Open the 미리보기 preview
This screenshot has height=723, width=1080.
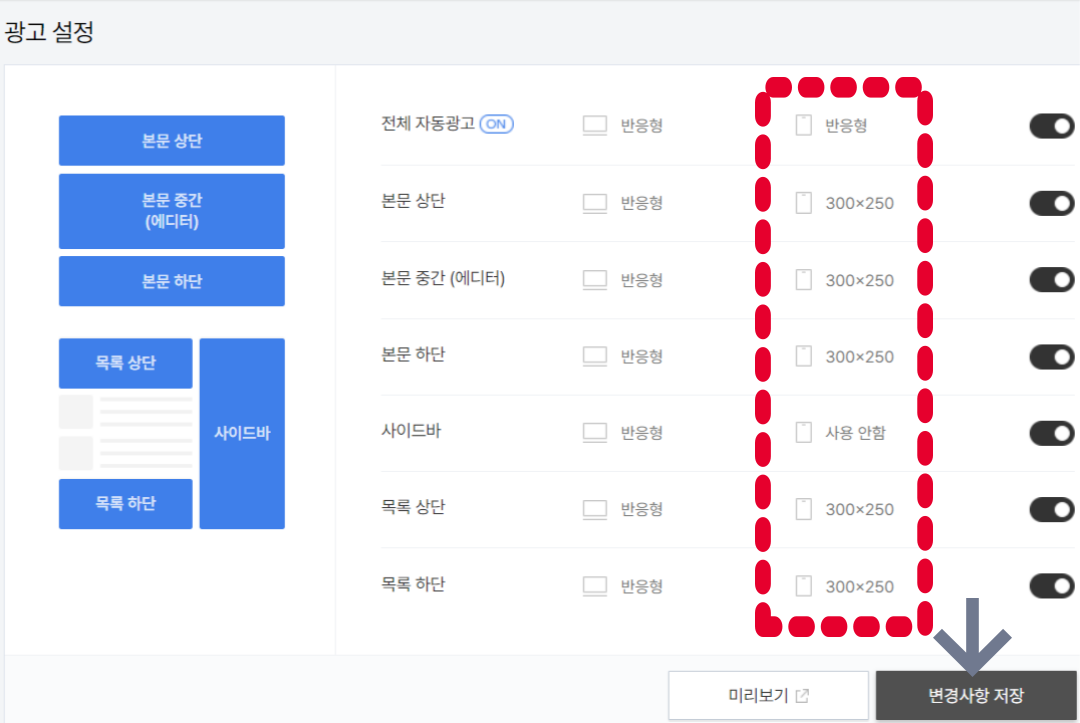click(x=770, y=694)
